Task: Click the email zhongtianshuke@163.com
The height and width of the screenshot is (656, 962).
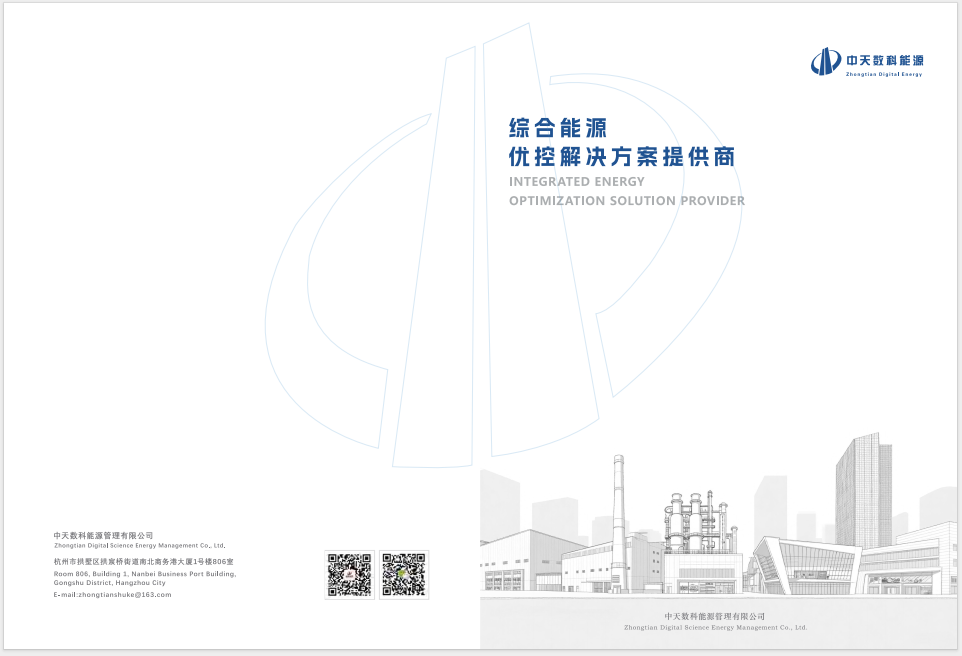Action: pyautogui.click(x=112, y=594)
